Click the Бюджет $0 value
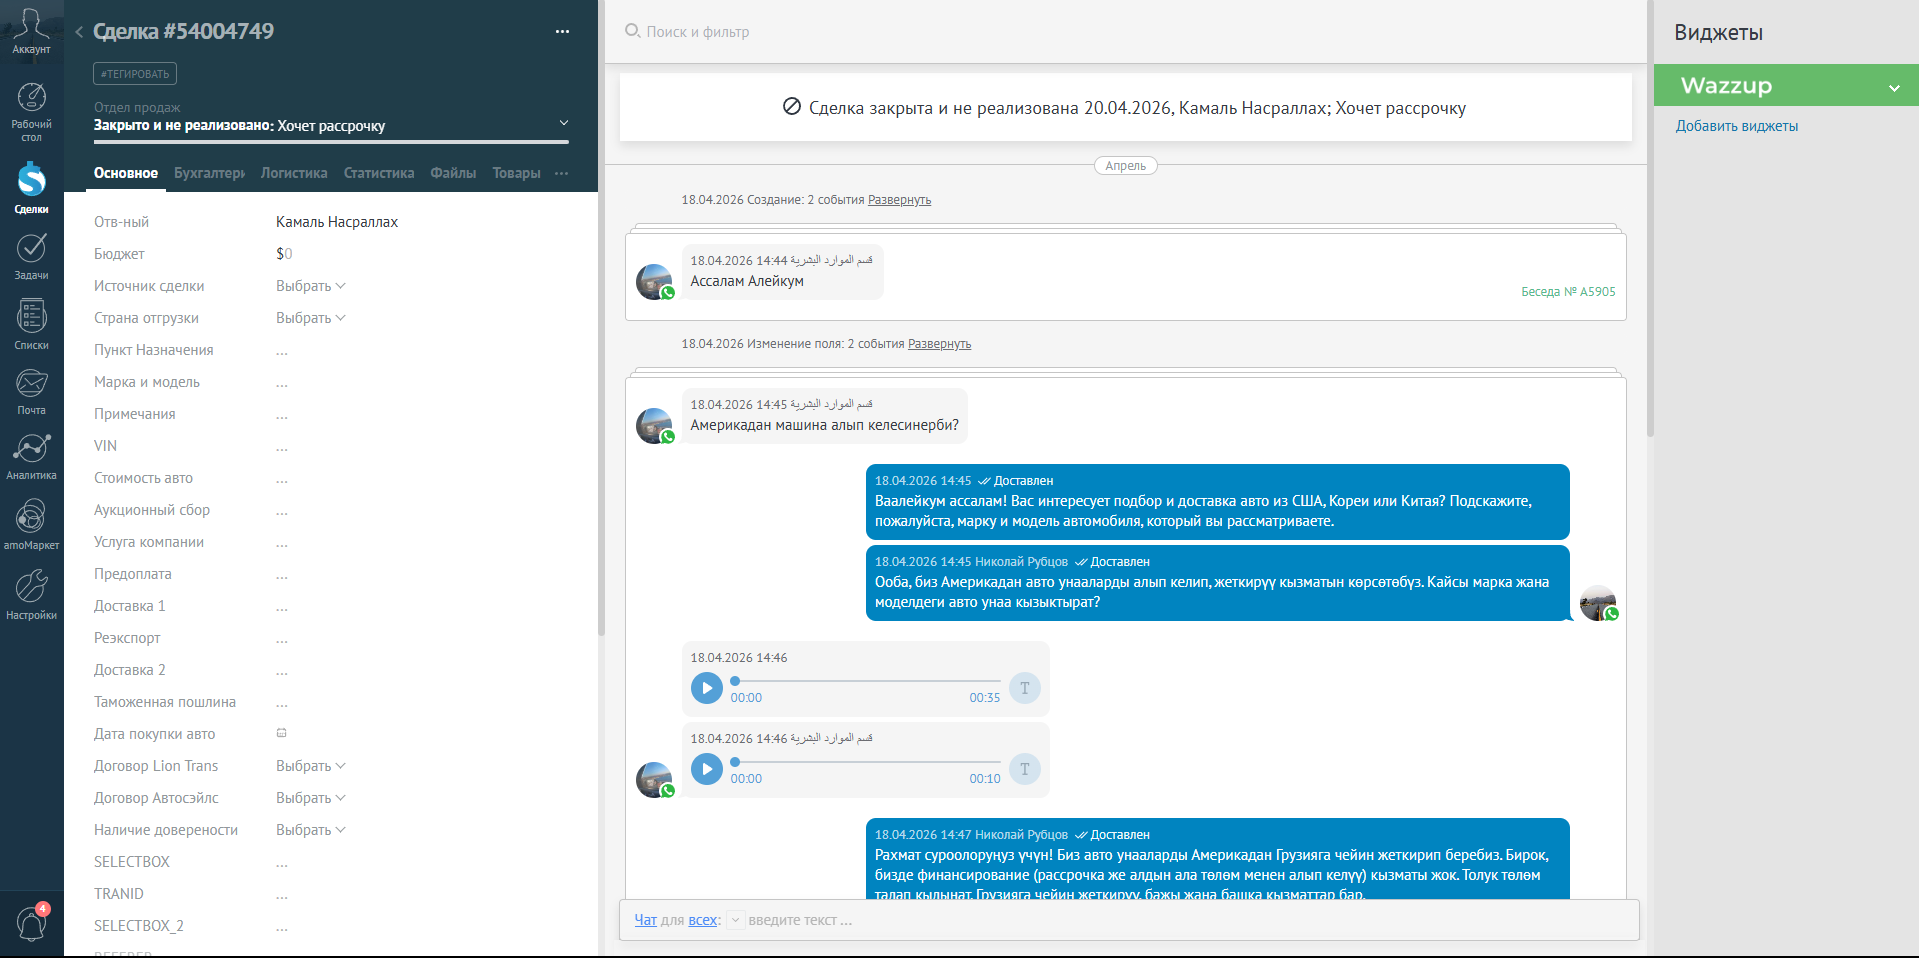1919x958 pixels. 284,254
